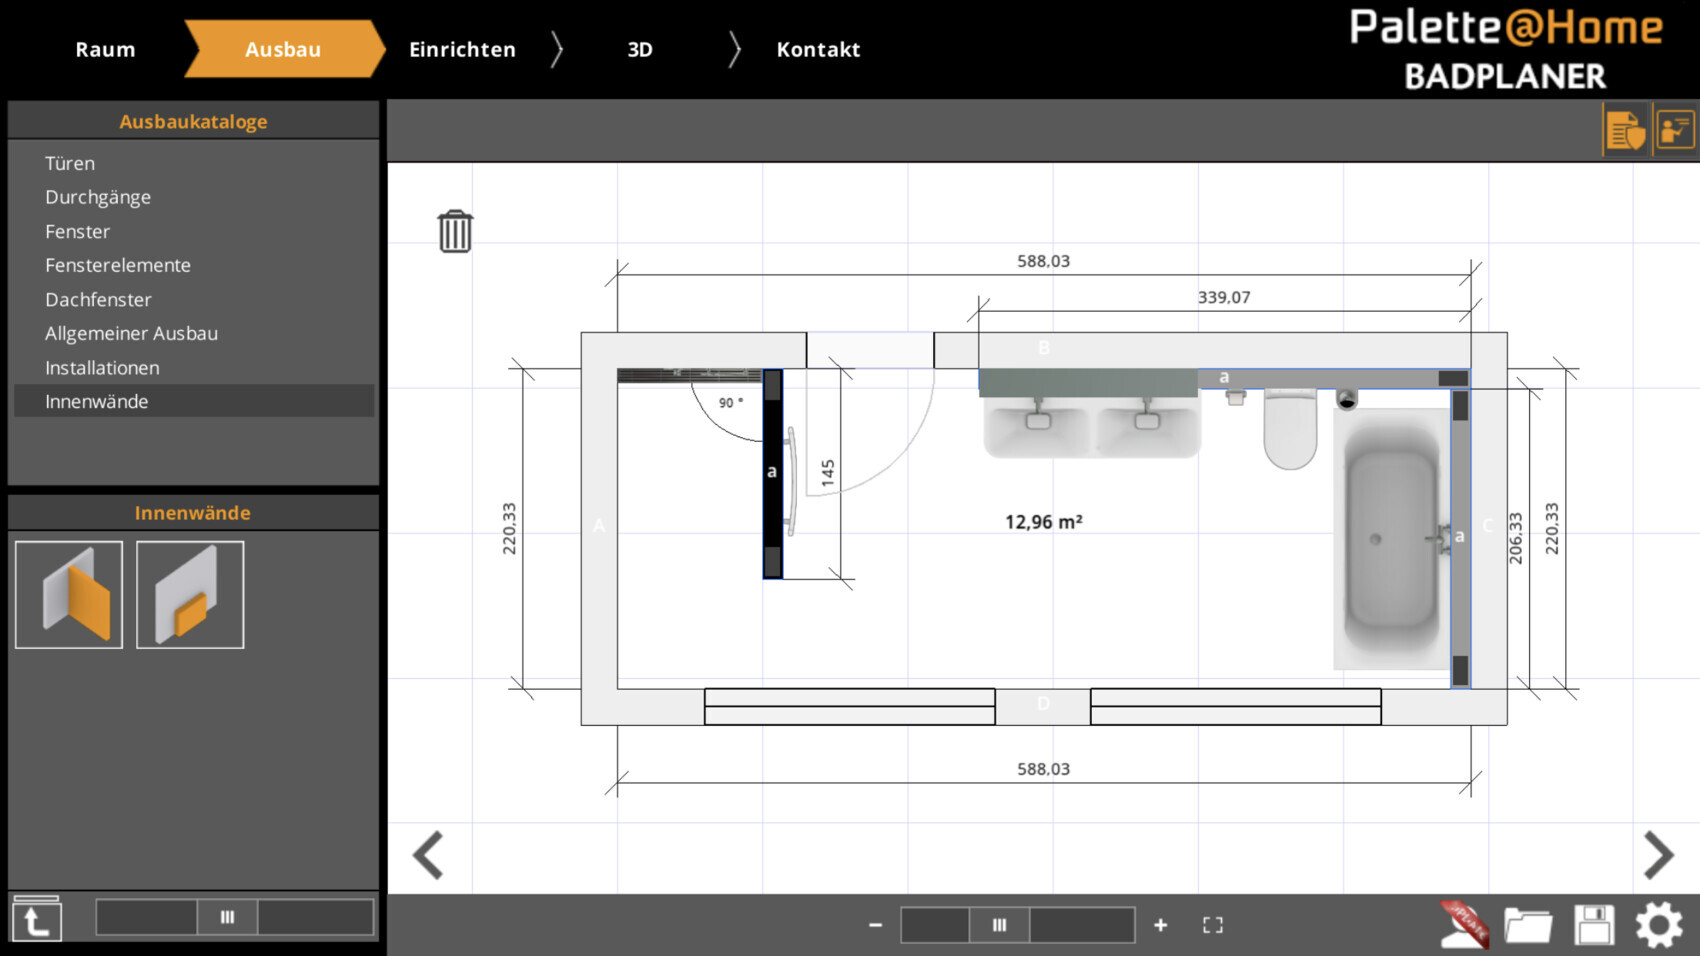Click the trash can delete icon
This screenshot has height=956, width=1700.
click(455, 231)
